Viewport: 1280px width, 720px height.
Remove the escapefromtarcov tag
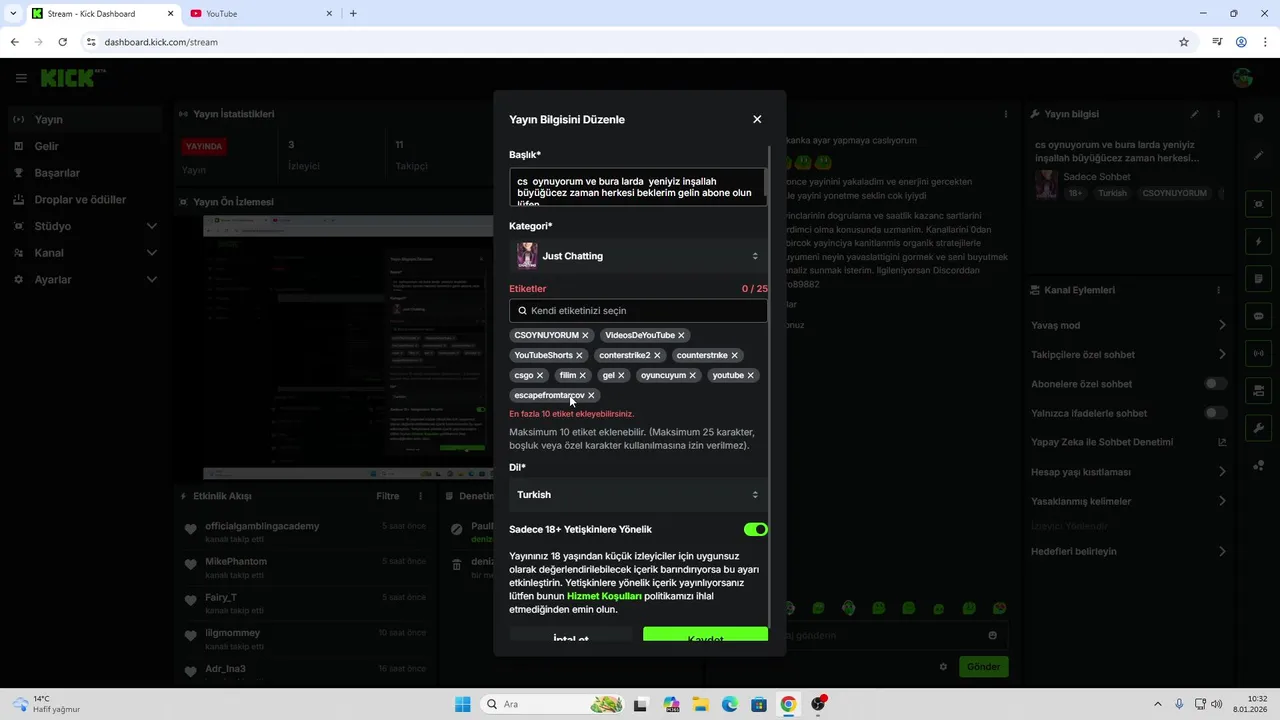pyautogui.click(x=591, y=395)
